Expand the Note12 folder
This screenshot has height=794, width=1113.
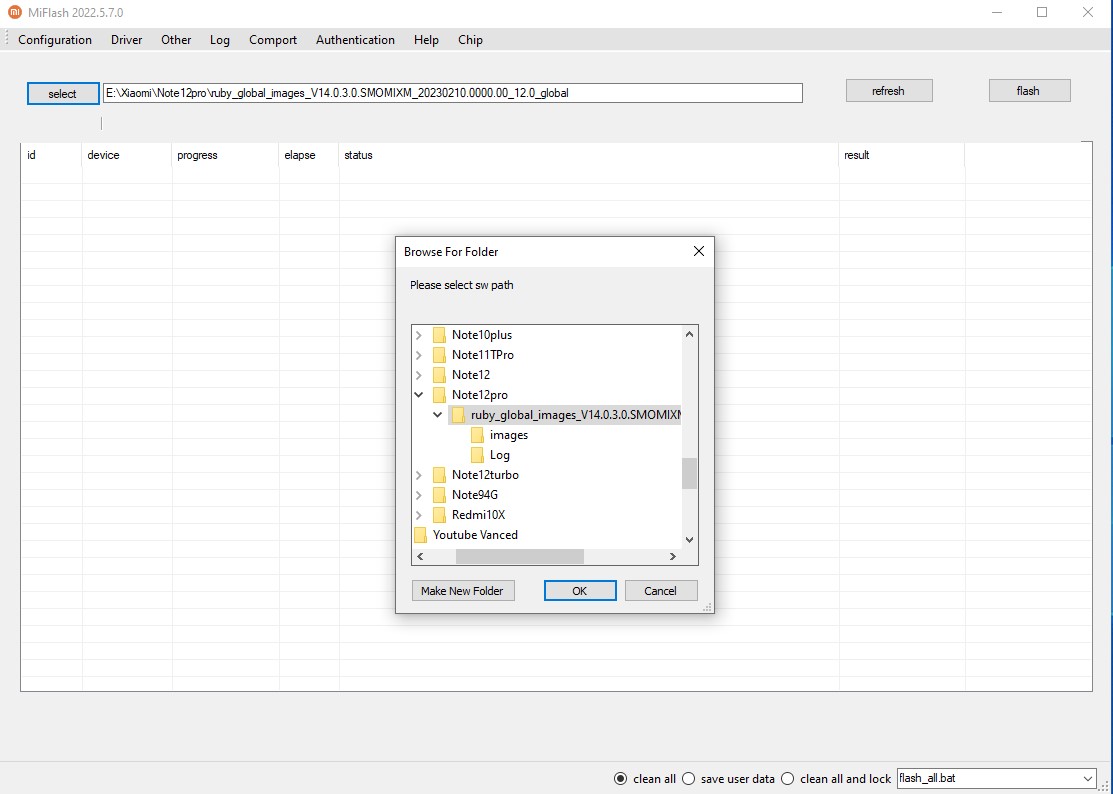pos(419,375)
